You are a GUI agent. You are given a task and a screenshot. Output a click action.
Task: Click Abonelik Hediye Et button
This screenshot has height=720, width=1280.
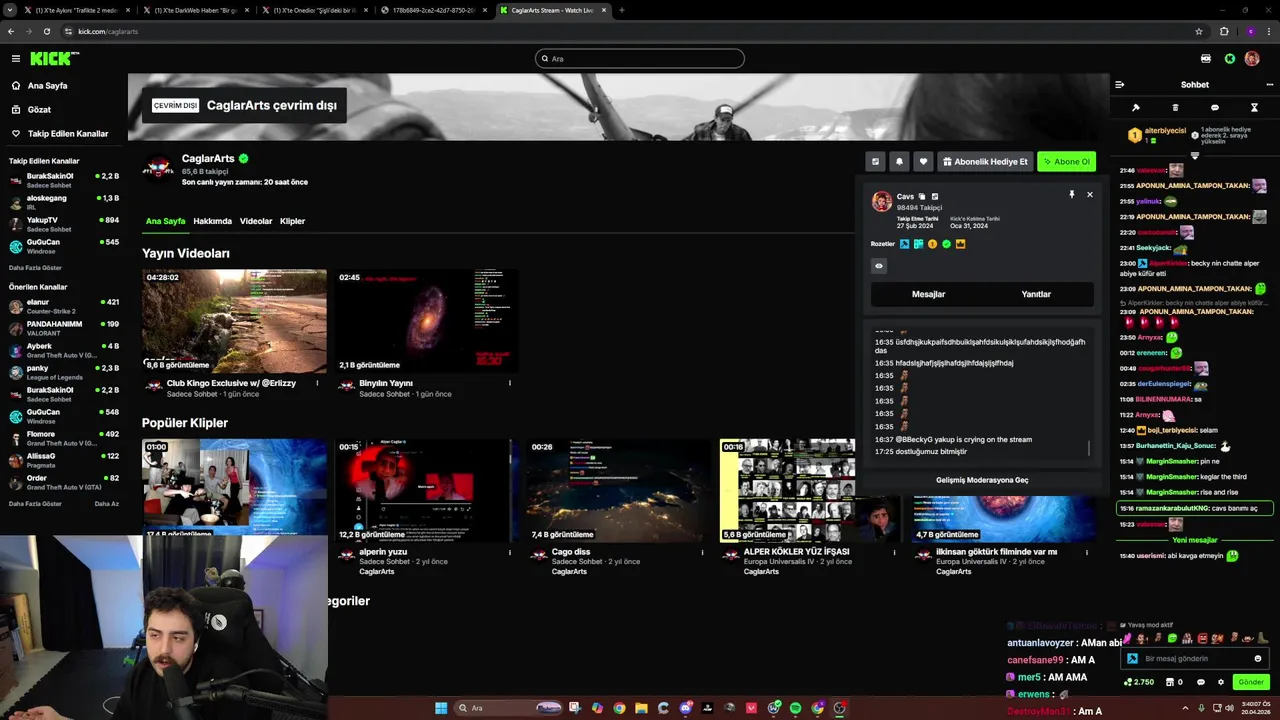pyautogui.click(x=985, y=161)
